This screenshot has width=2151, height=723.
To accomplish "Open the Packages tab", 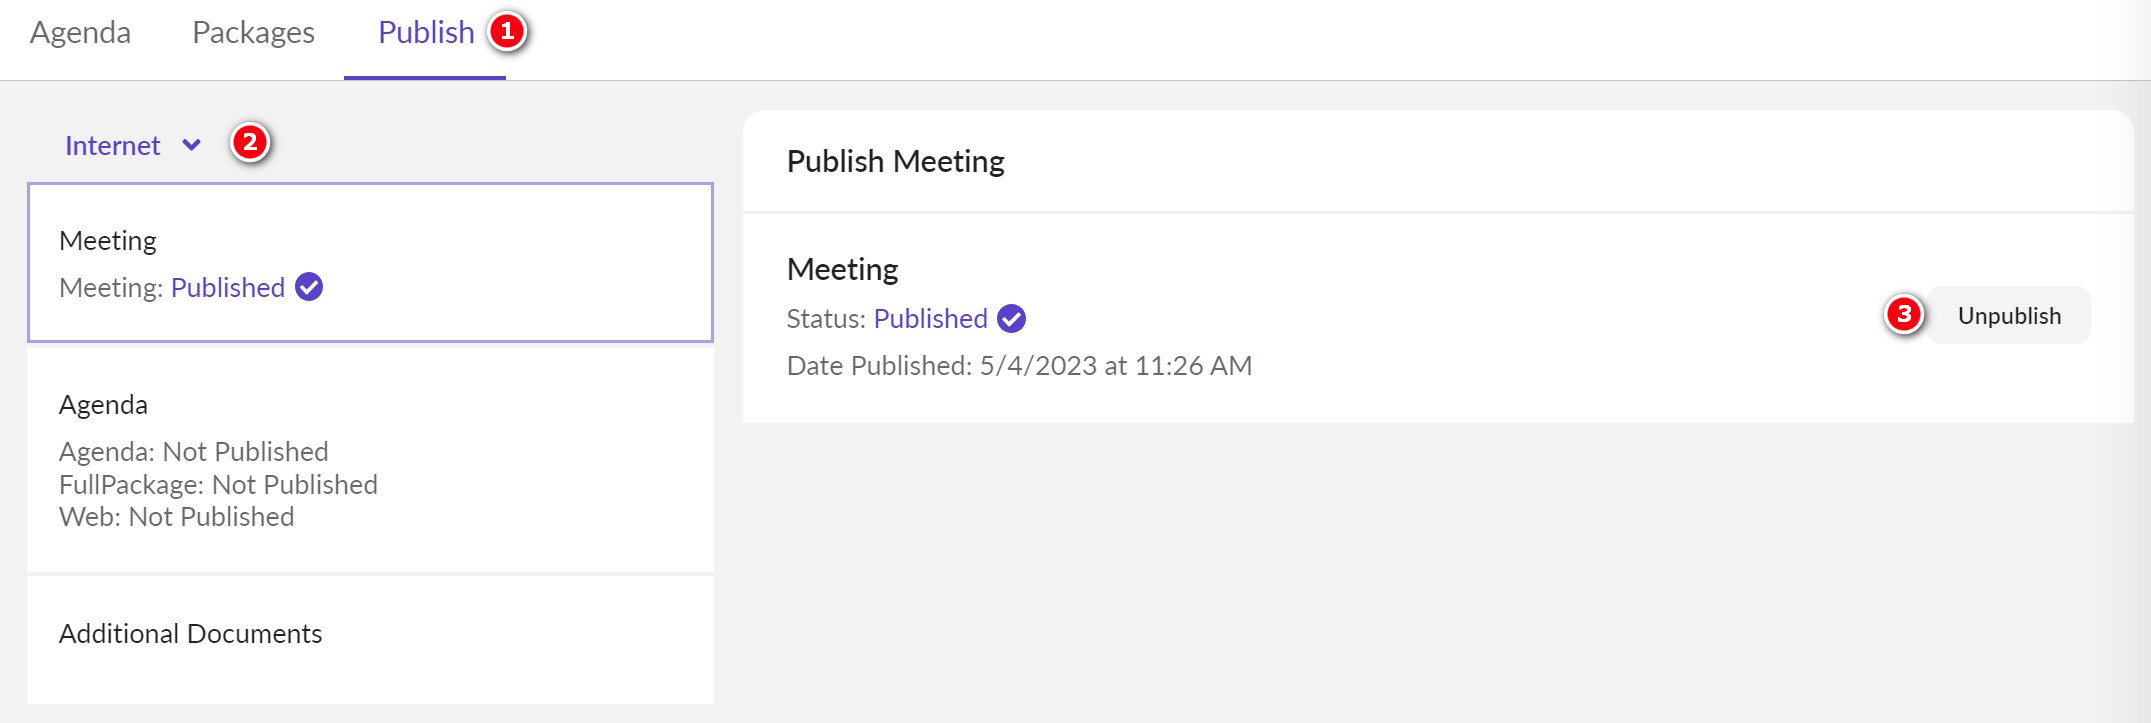I will pos(254,32).
